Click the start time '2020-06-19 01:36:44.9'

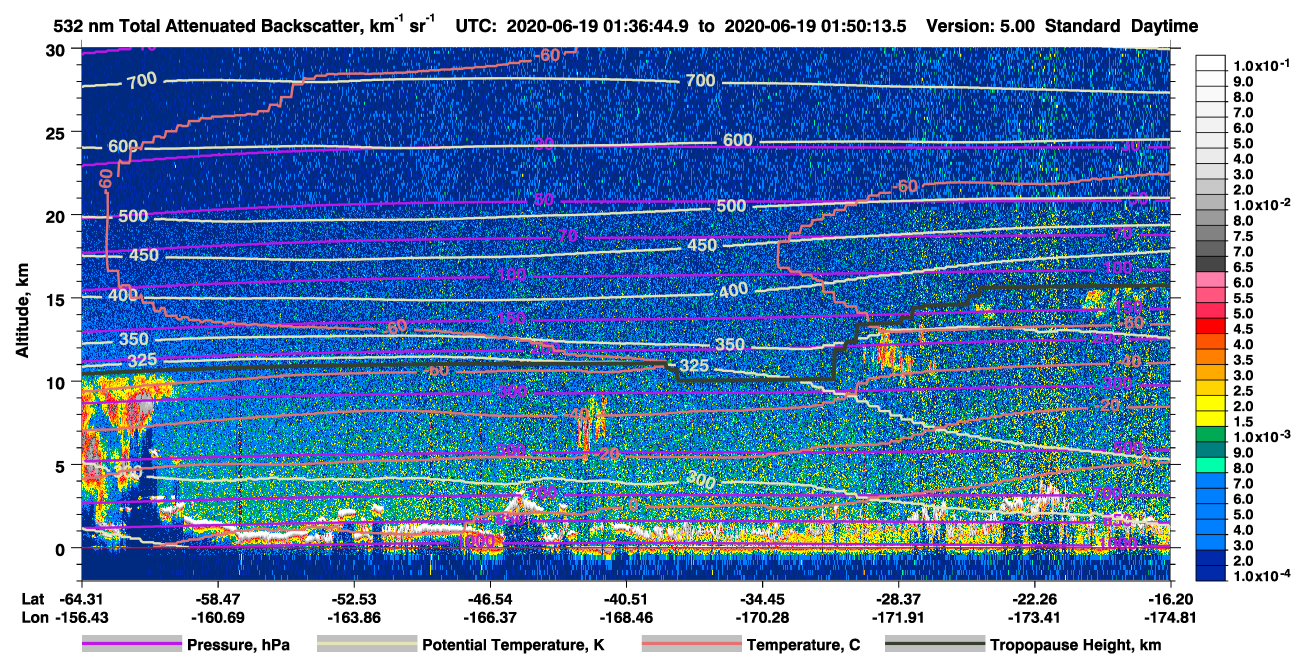tap(597, 26)
